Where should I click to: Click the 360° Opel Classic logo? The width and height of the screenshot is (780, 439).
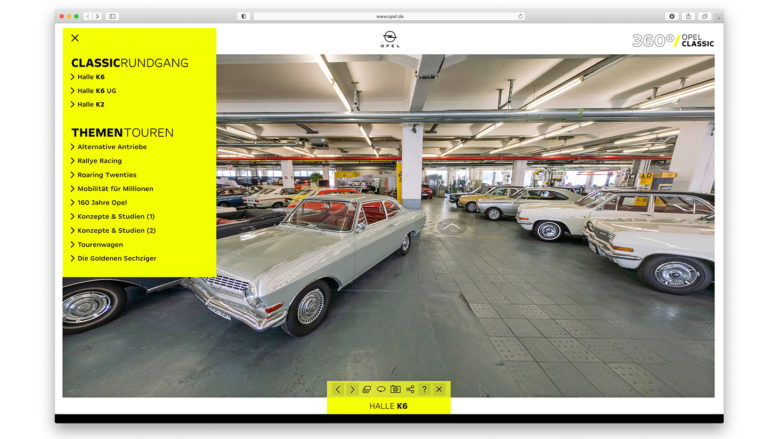tap(673, 40)
